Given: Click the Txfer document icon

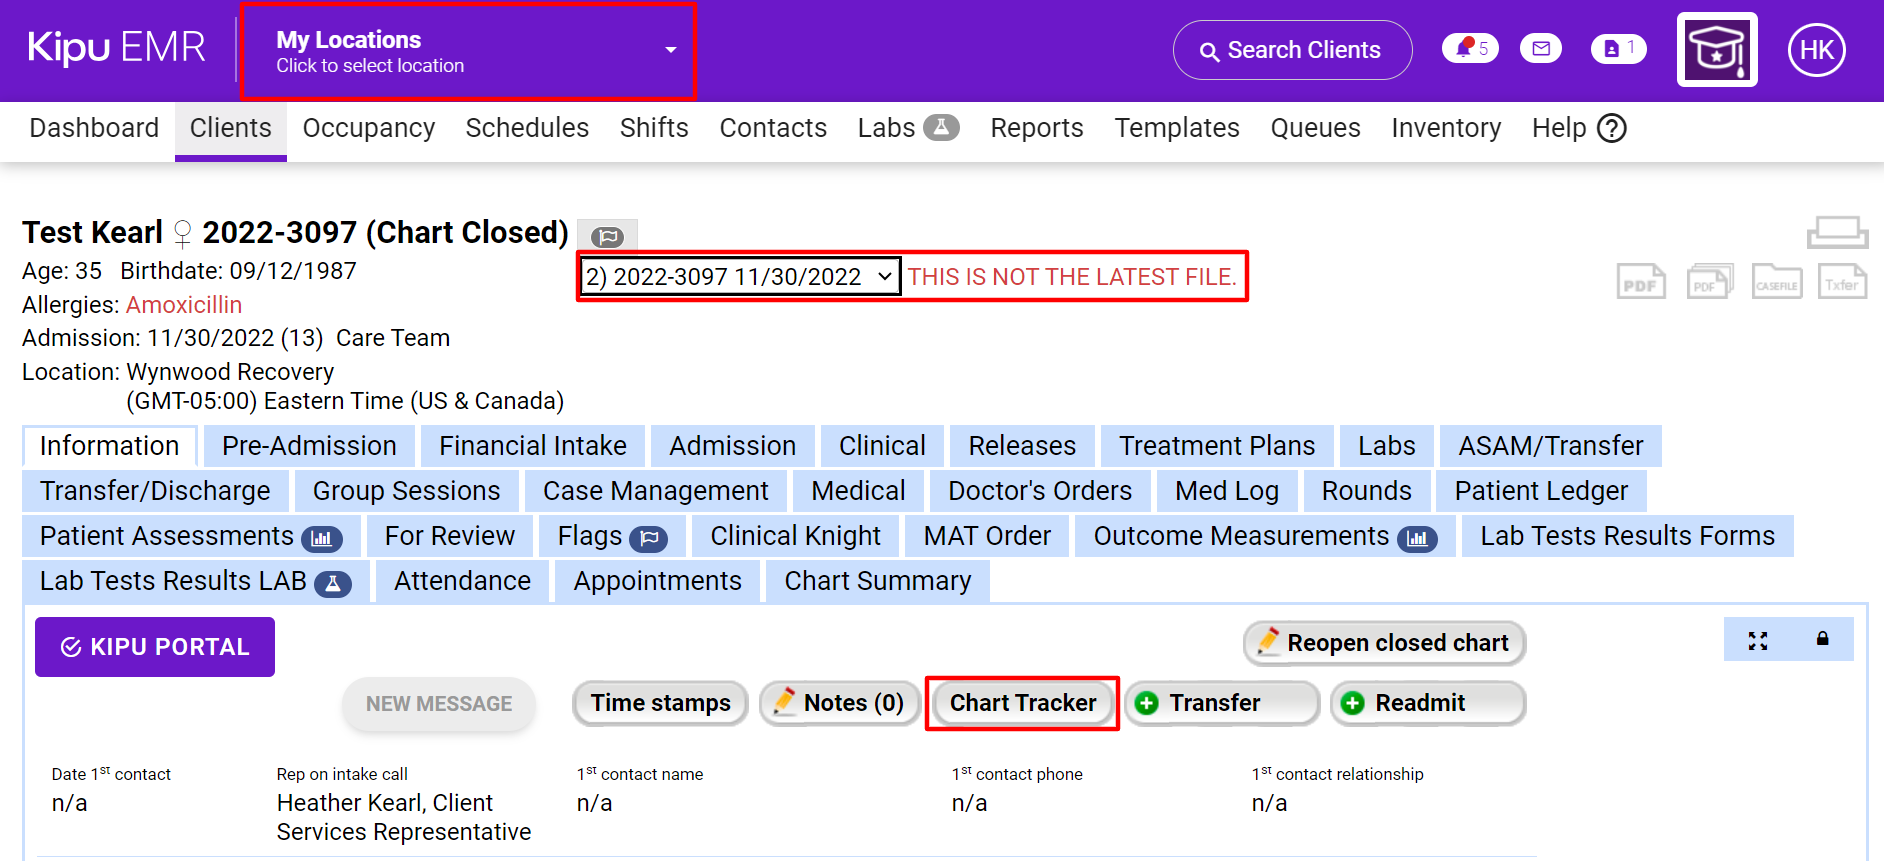Looking at the screenshot, I should [1841, 282].
